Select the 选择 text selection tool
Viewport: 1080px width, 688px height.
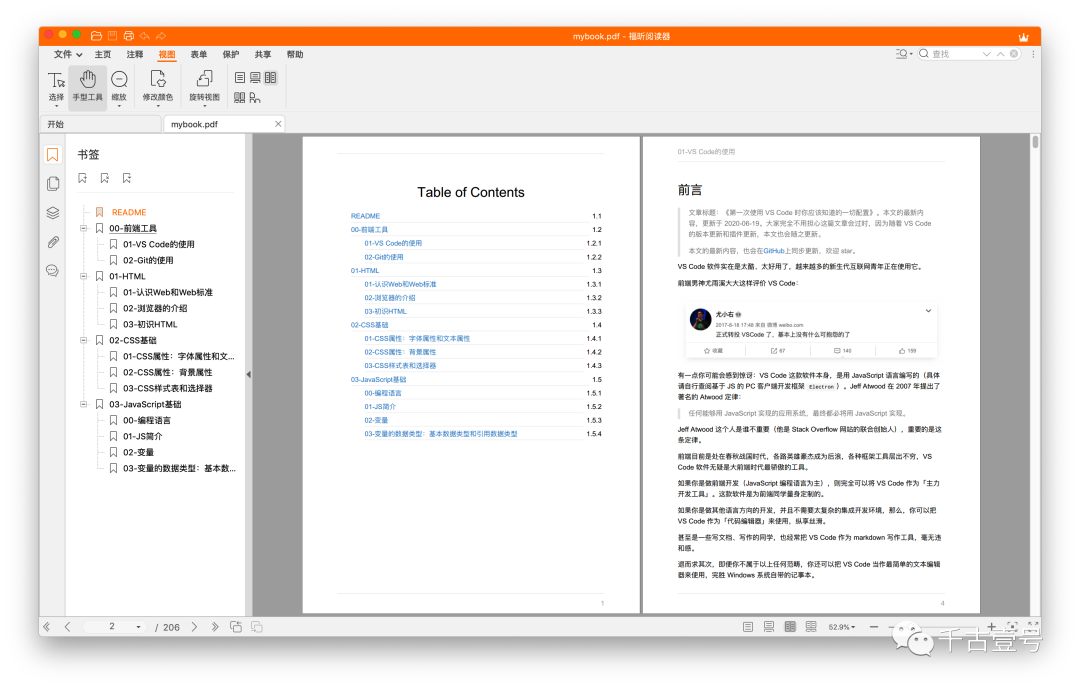click(x=56, y=87)
